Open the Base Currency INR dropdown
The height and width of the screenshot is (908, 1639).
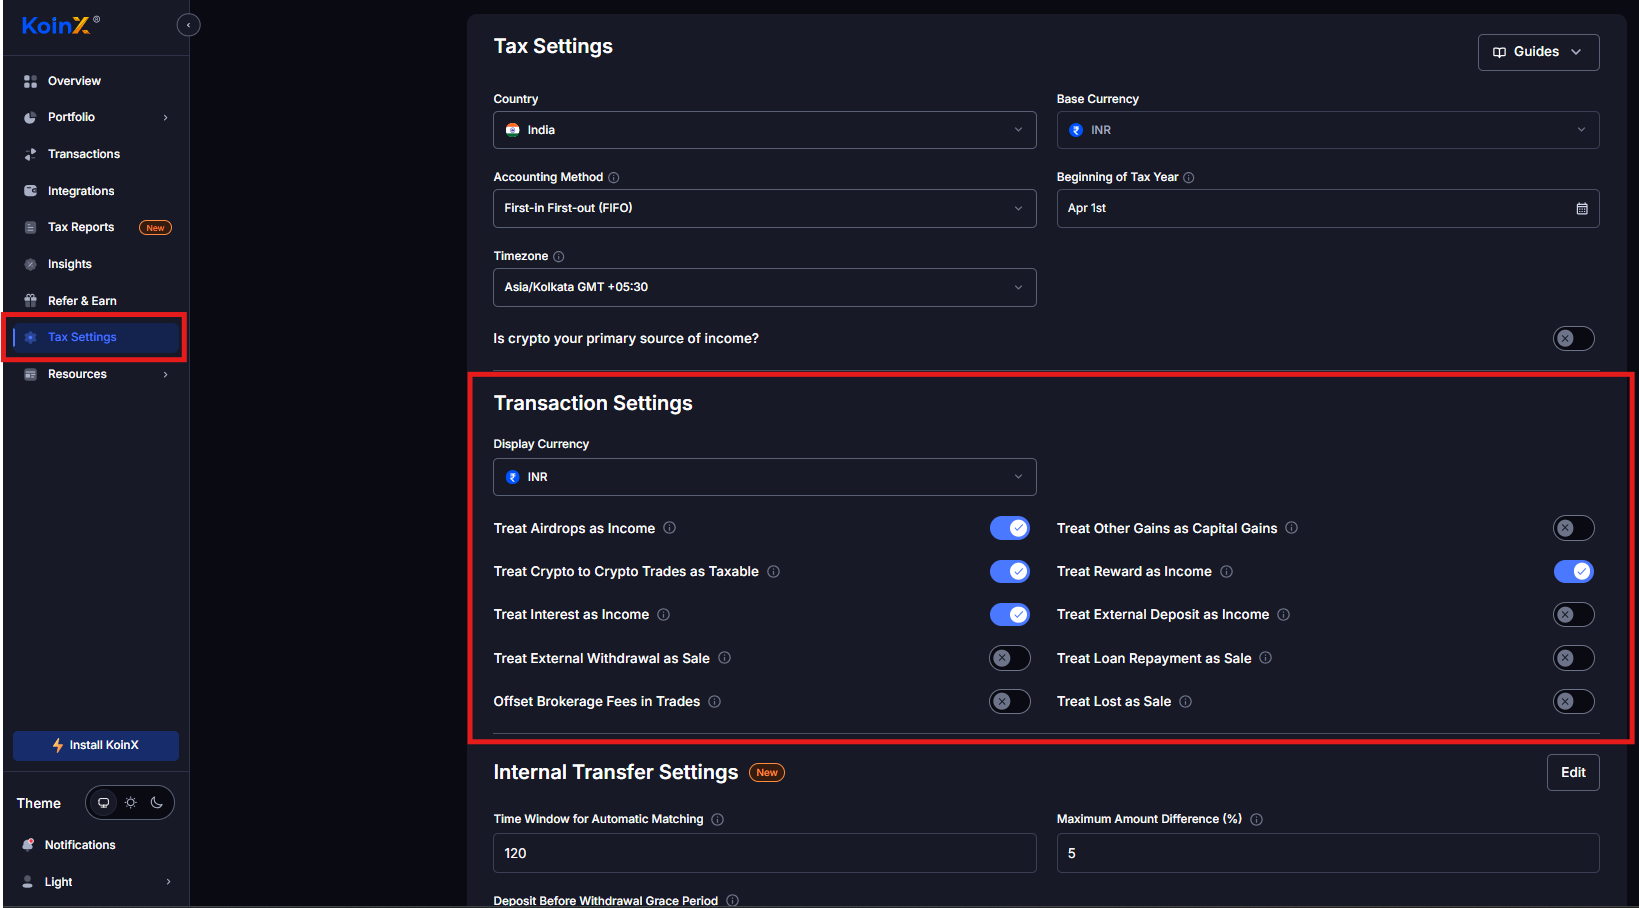[x=1328, y=130]
